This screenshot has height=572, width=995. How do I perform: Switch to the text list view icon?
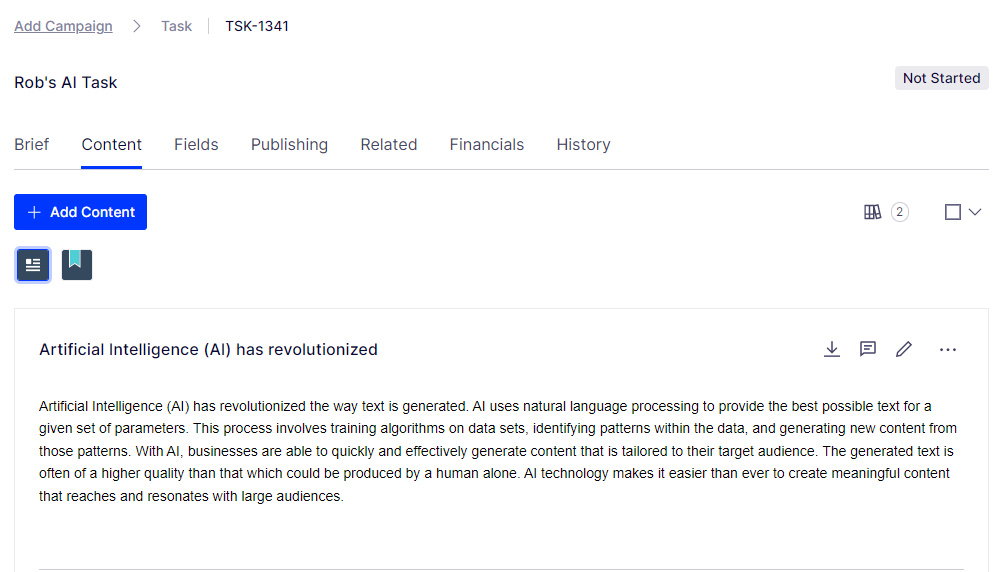pos(33,265)
